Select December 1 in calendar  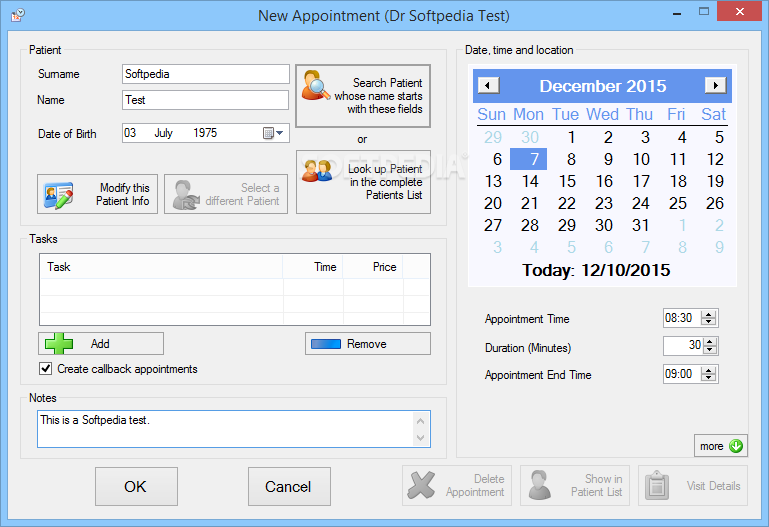[x=571, y=137]
